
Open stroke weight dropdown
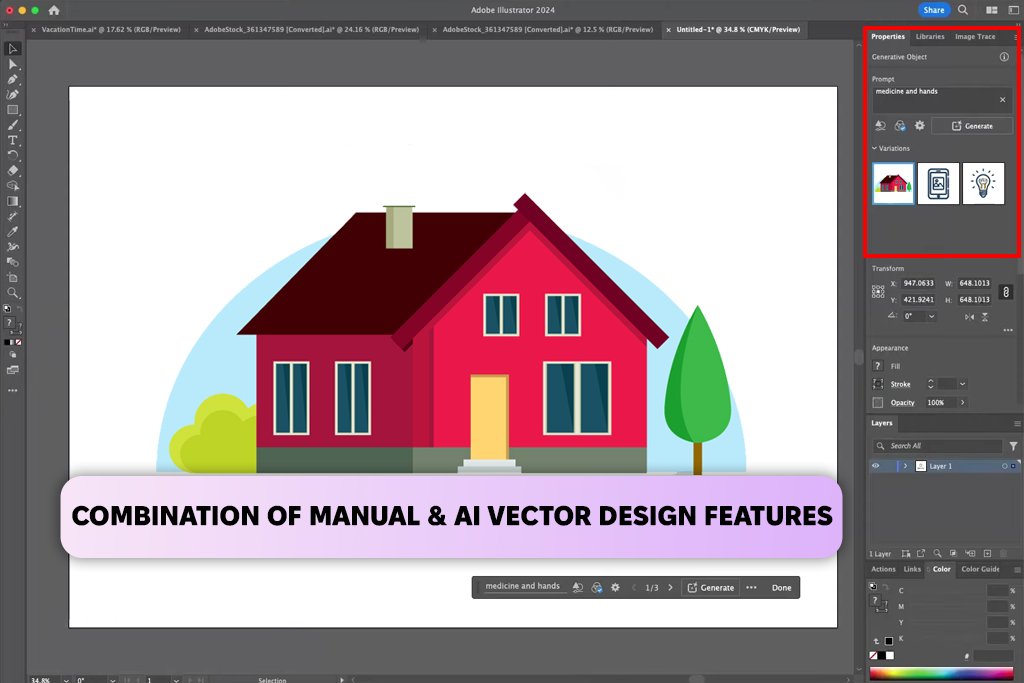click(x=963, y=384)
